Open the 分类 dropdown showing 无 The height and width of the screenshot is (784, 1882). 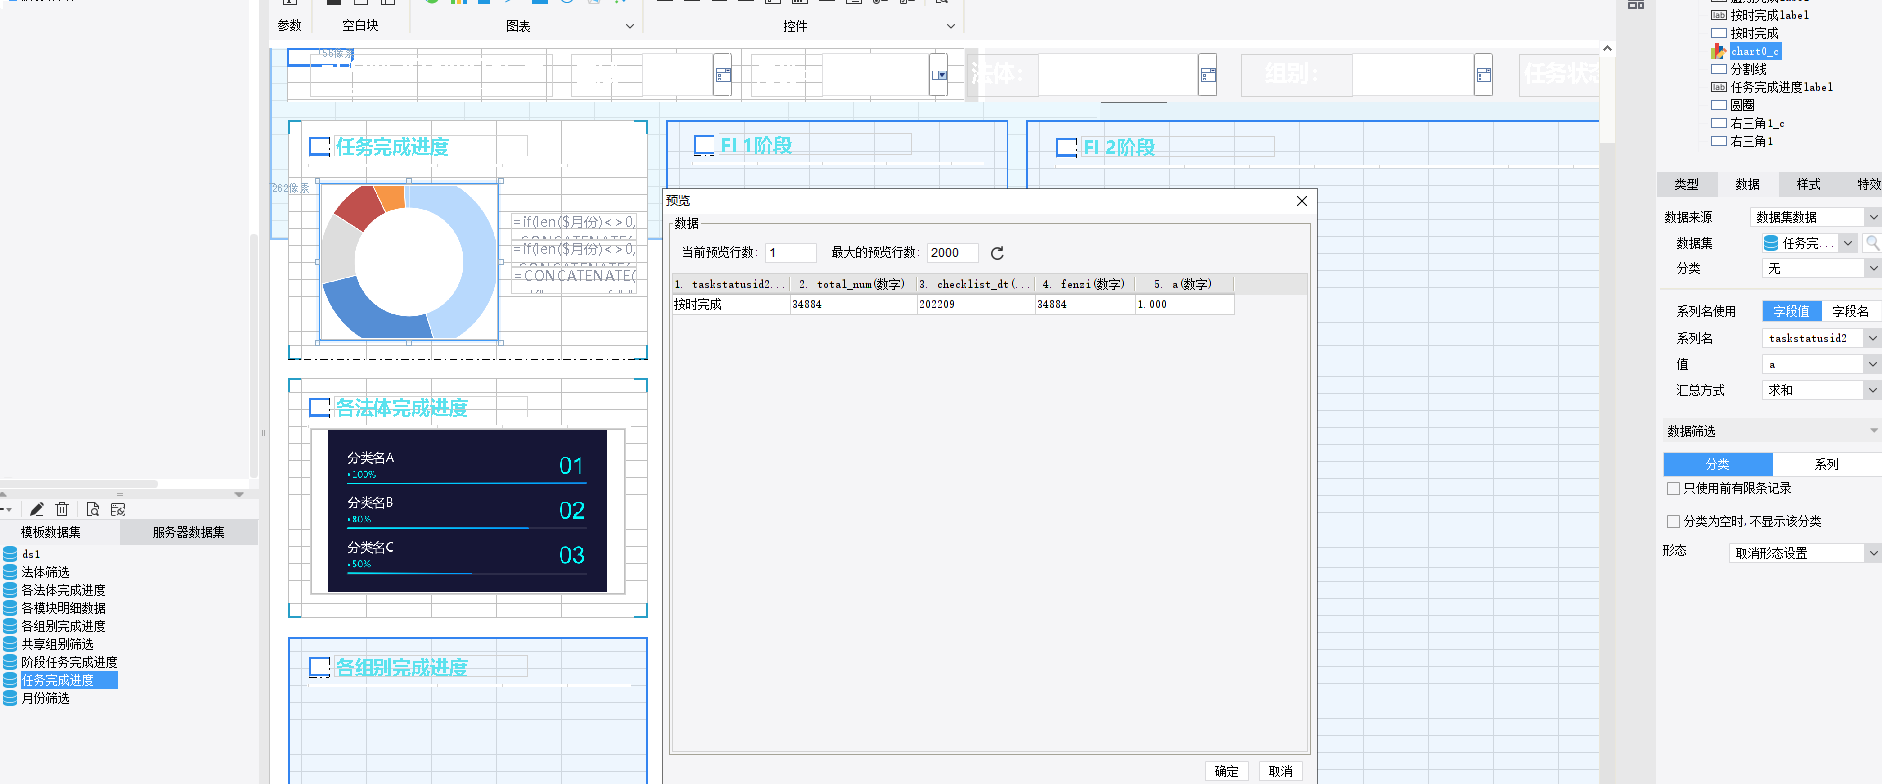point(1822,268)
